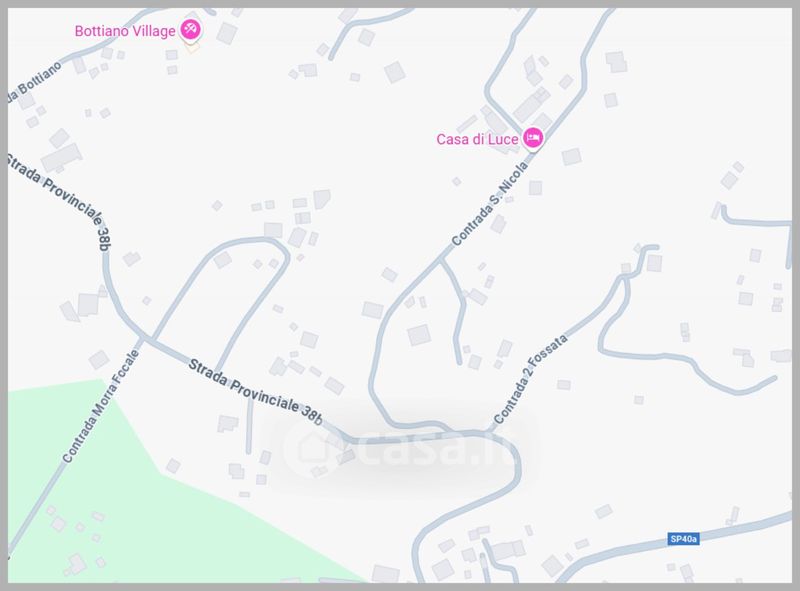Click the Casa di Luce lodging icon
The height and width of the screenshot is (591, 800).
click(533, 138)
